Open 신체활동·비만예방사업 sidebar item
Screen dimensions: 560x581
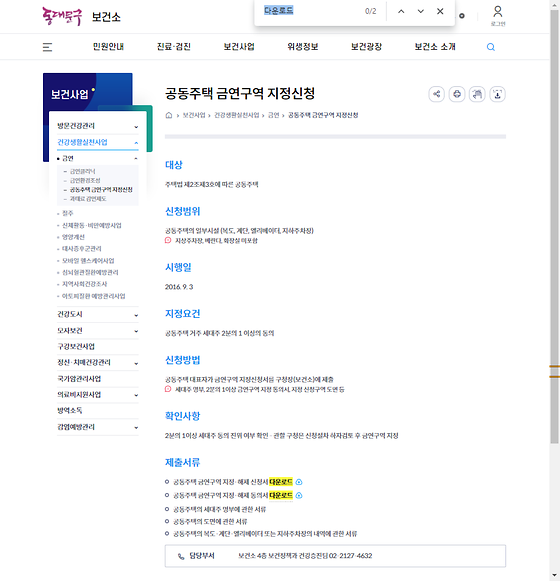pos(92,225)
